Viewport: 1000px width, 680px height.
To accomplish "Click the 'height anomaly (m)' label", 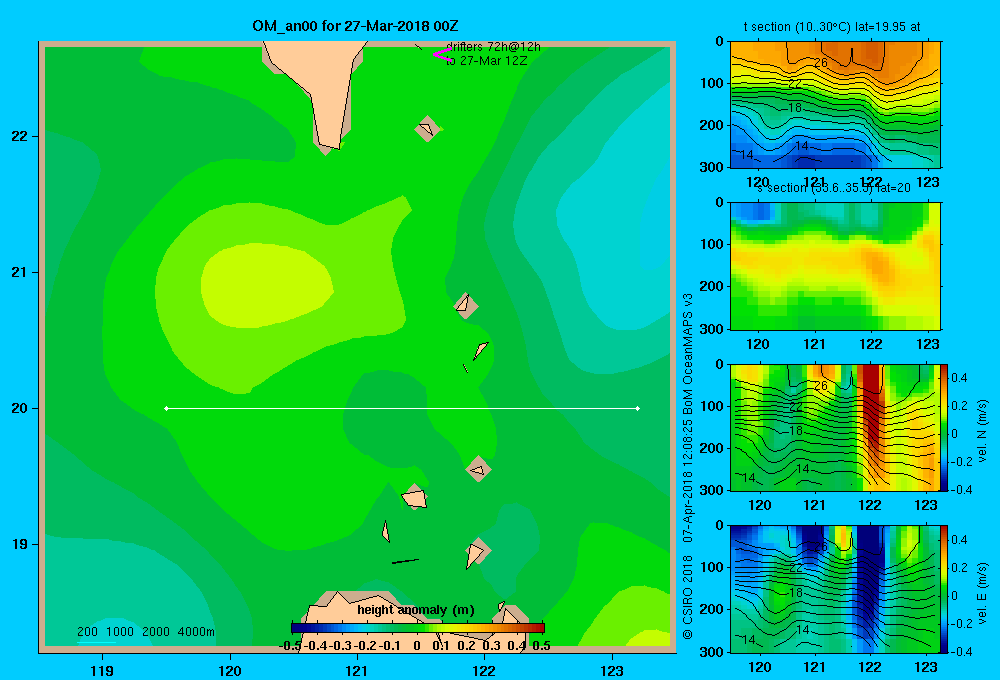I will [416, 610].
